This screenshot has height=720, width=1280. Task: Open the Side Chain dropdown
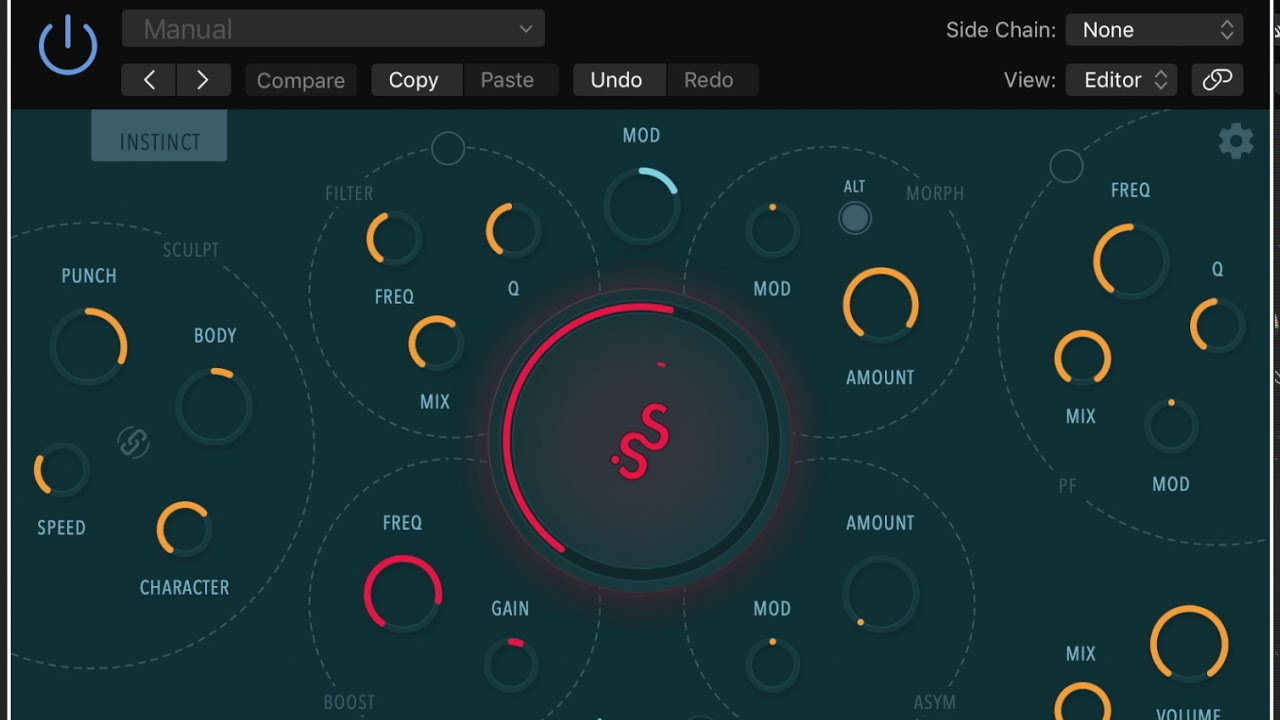(1154, 30)
